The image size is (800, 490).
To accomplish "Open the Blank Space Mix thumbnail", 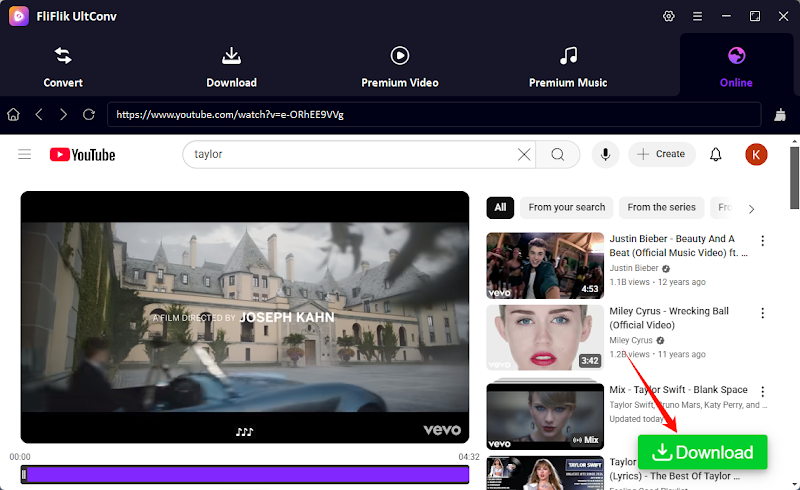I will pyautogui.click(x=545, y=416).
